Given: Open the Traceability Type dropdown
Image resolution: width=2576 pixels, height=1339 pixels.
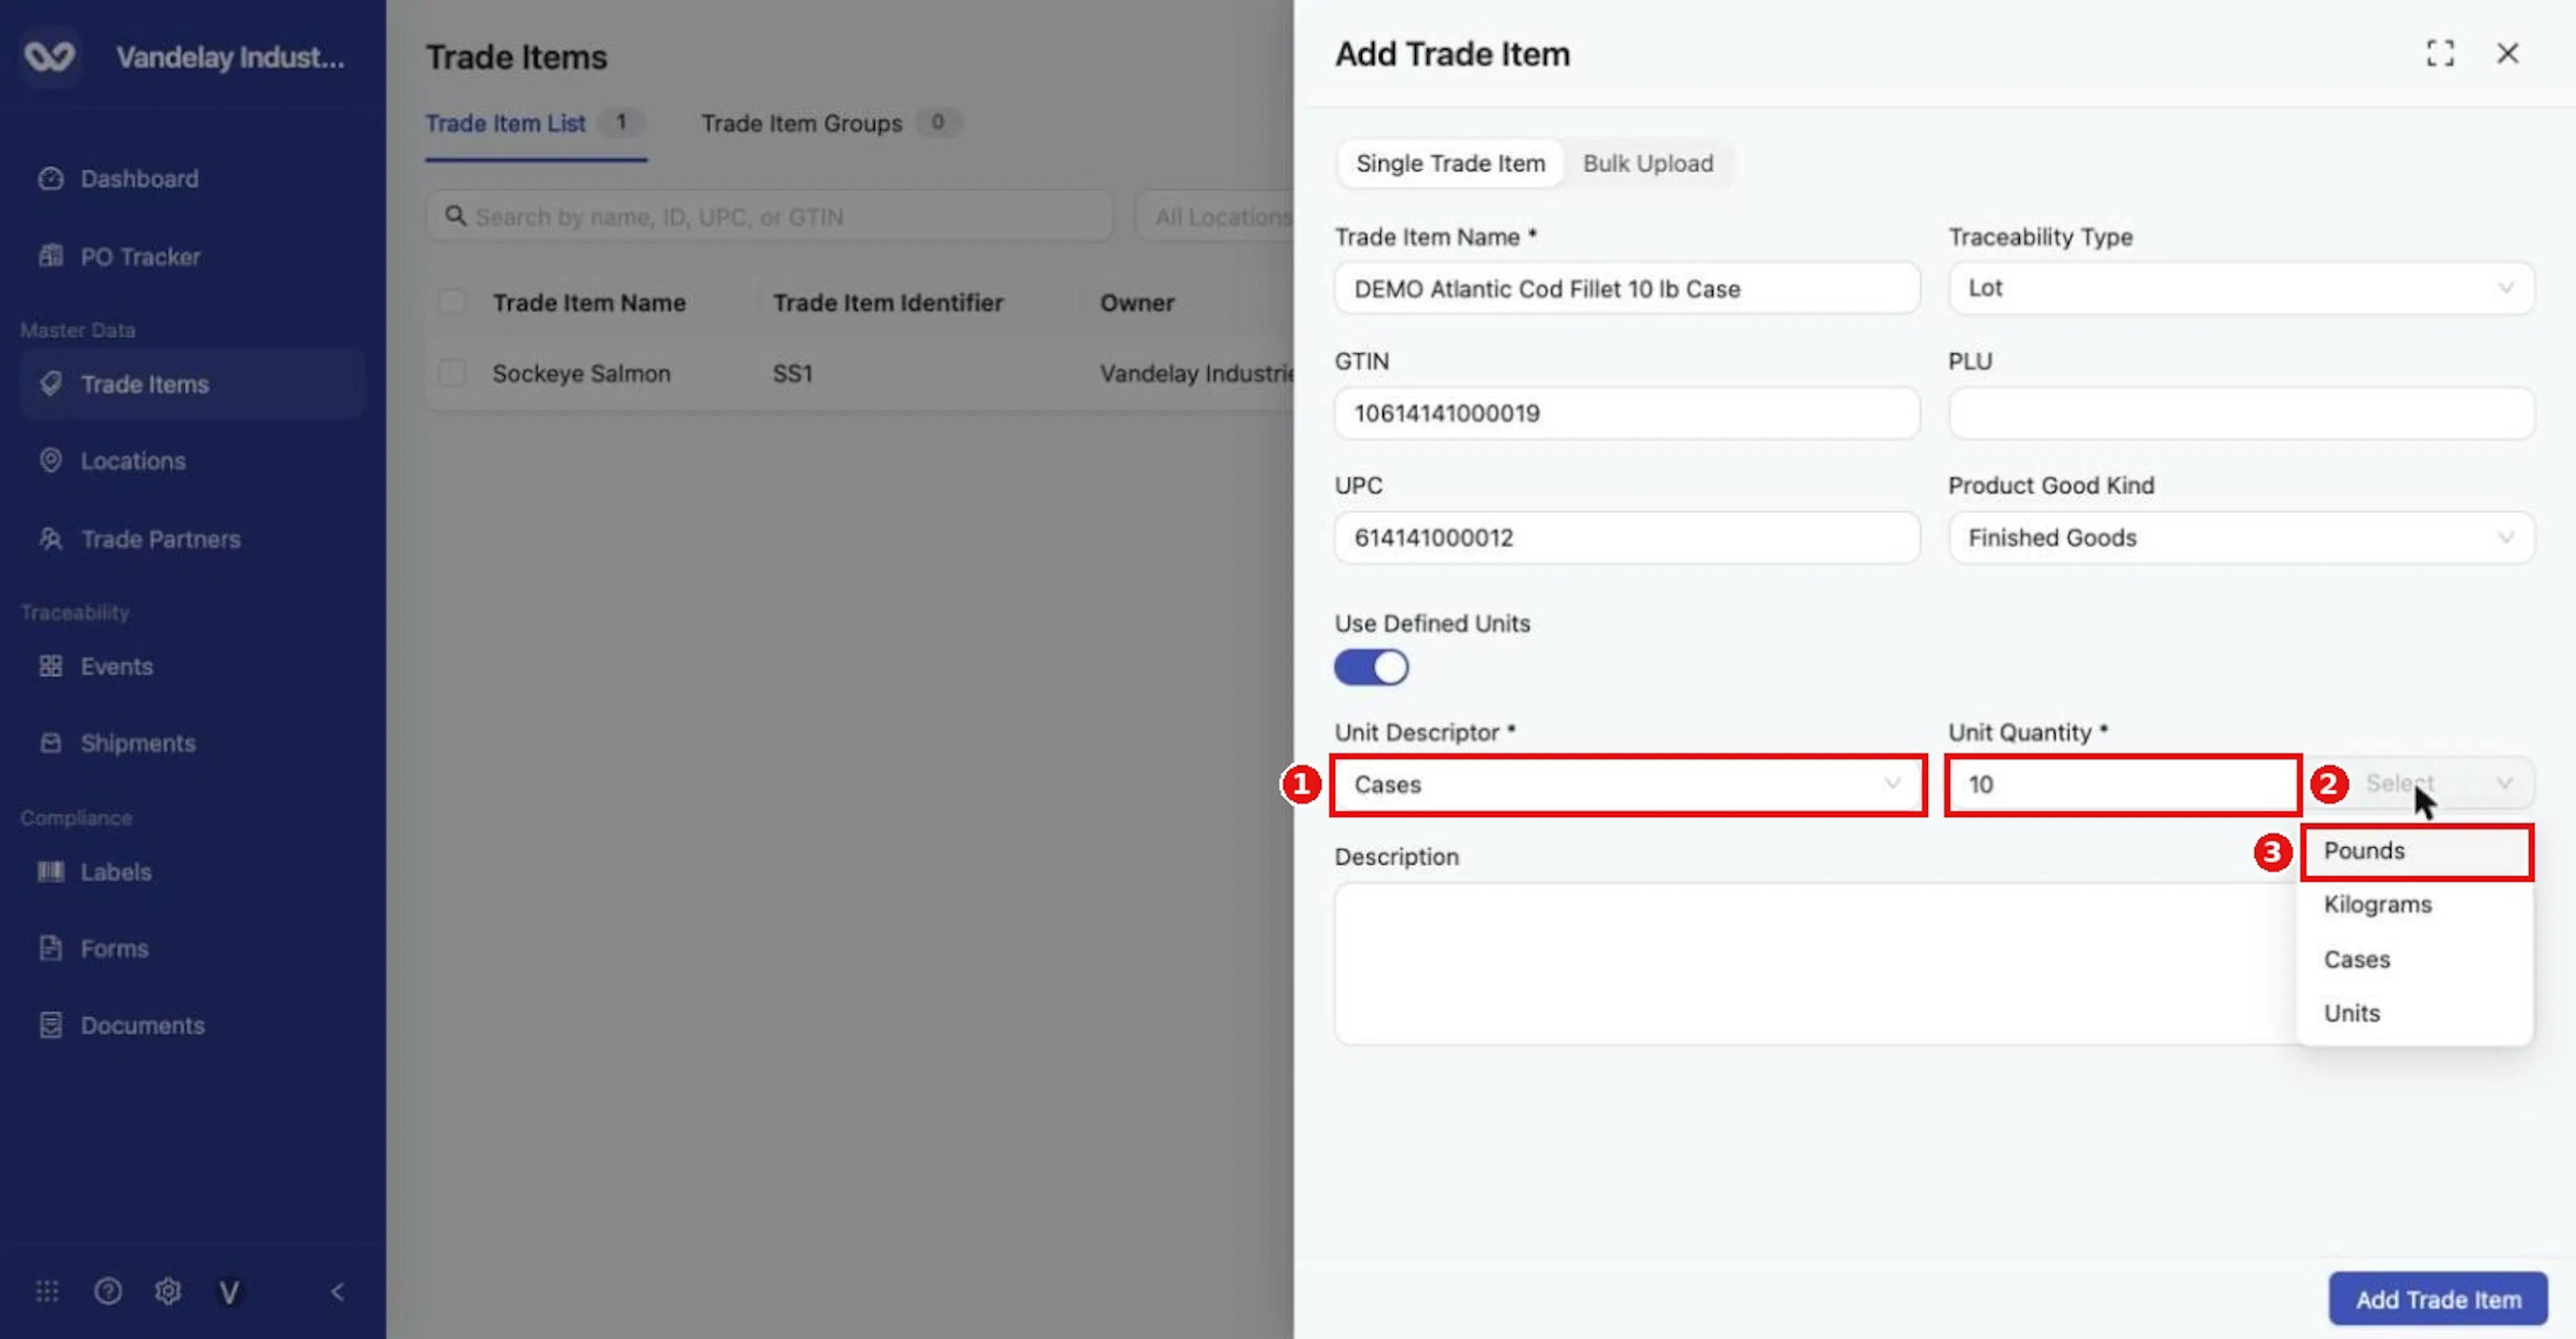Looking at the screenshot, I should 2240,288.
